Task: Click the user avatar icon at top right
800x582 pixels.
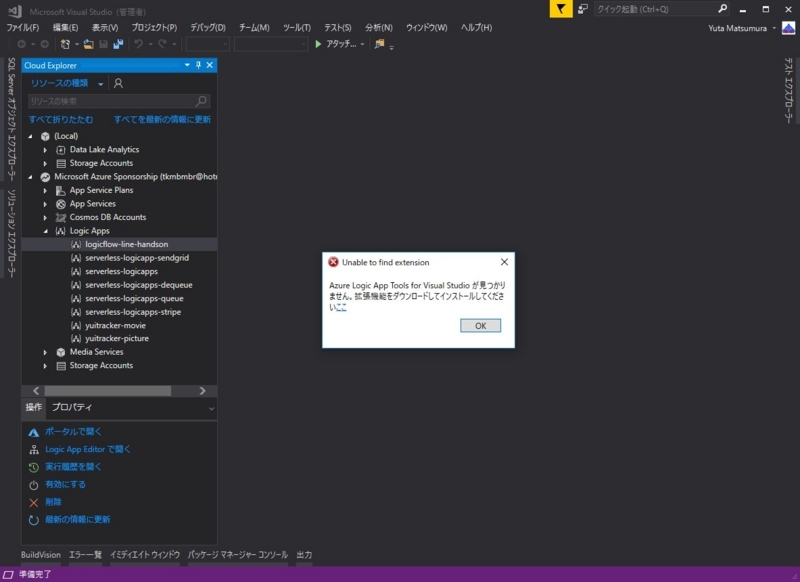Action: tap(789, 28)
